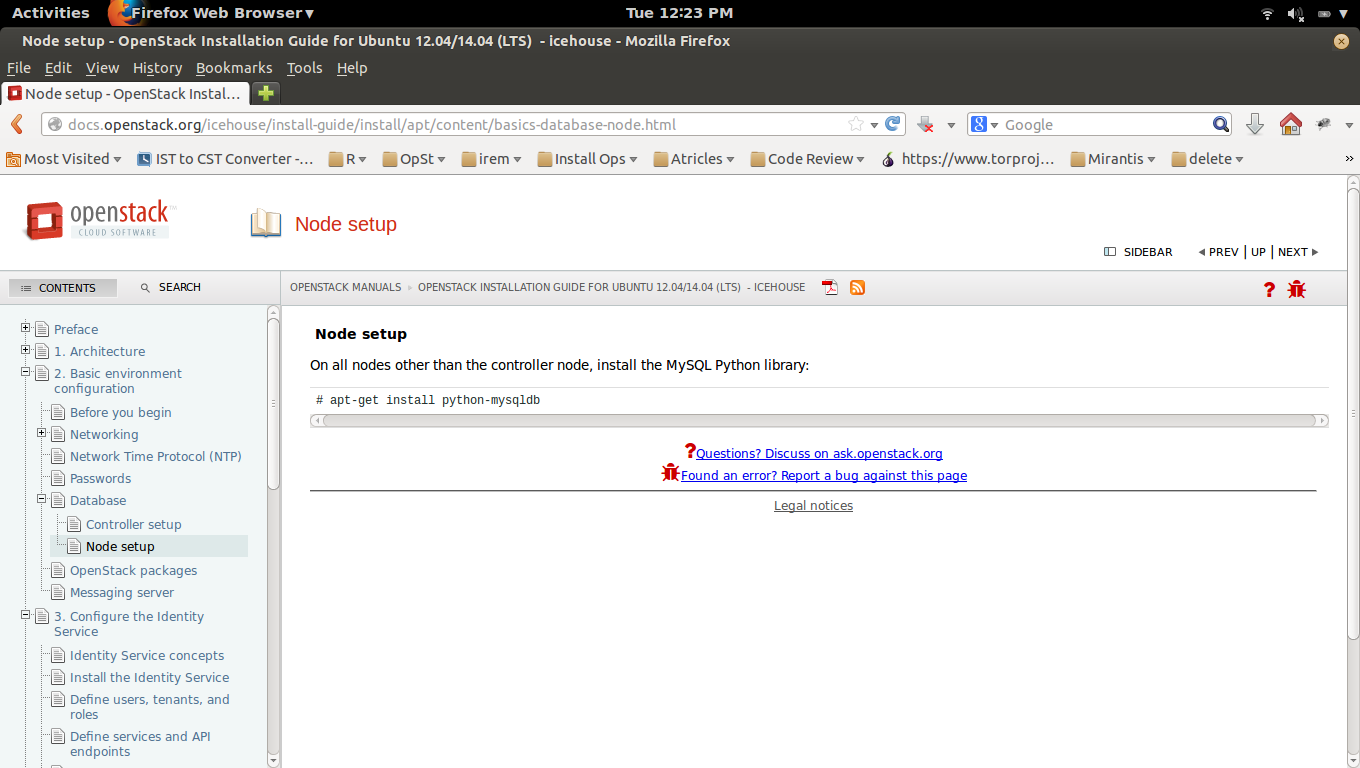Open the downloads arrow icon
Image resolution: width=1360 pixels, height=768 pixels.
click(x=1255, y=124)
